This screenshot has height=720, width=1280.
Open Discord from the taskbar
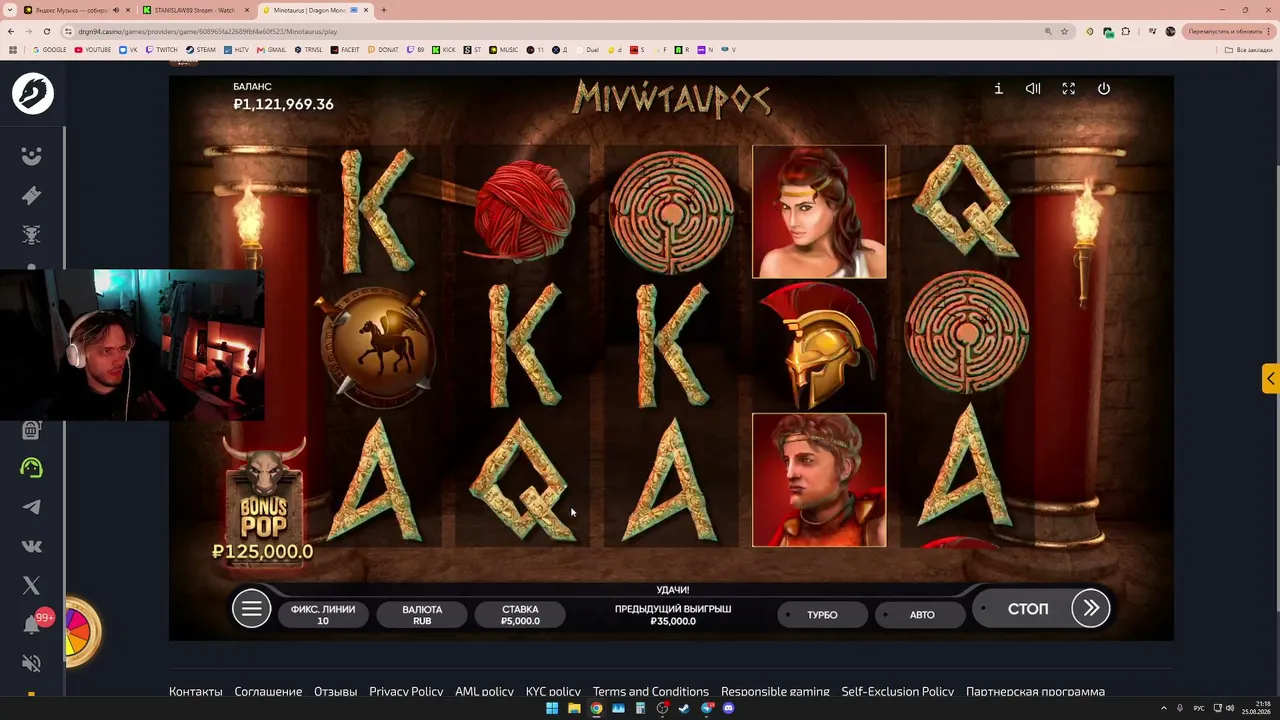point(728,708)
